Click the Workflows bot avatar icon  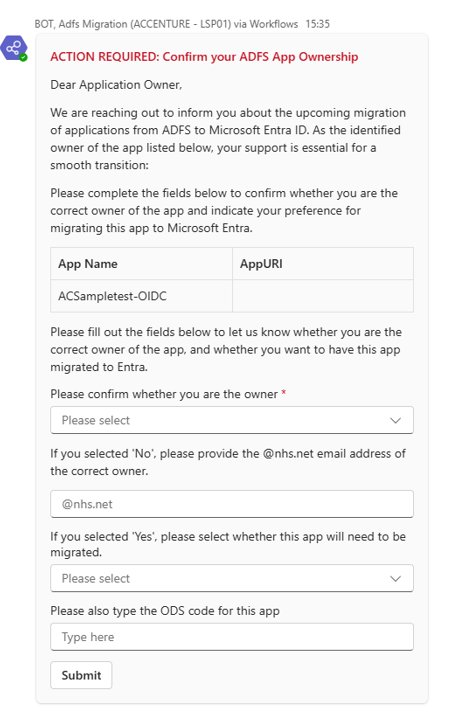click(x=14, y=48)
